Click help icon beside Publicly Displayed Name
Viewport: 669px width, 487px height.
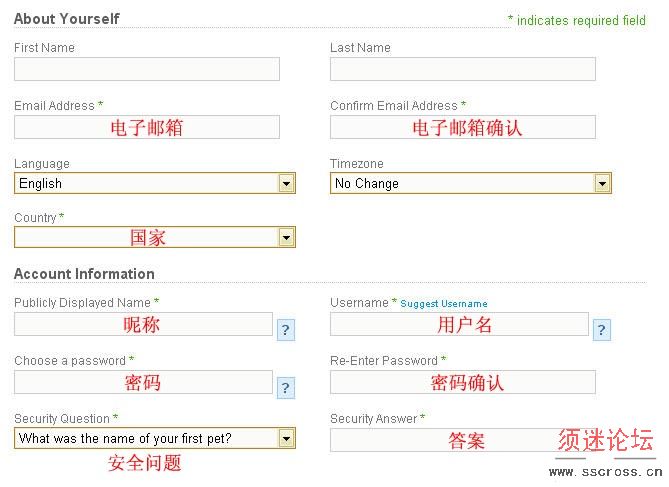286,330
